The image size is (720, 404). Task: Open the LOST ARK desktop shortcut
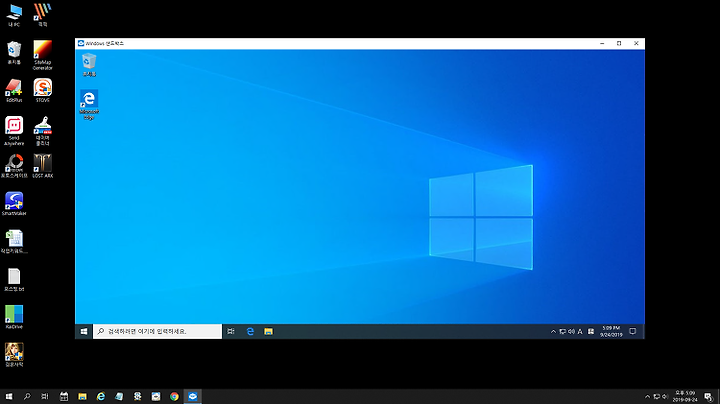click(x=43, y=166)
